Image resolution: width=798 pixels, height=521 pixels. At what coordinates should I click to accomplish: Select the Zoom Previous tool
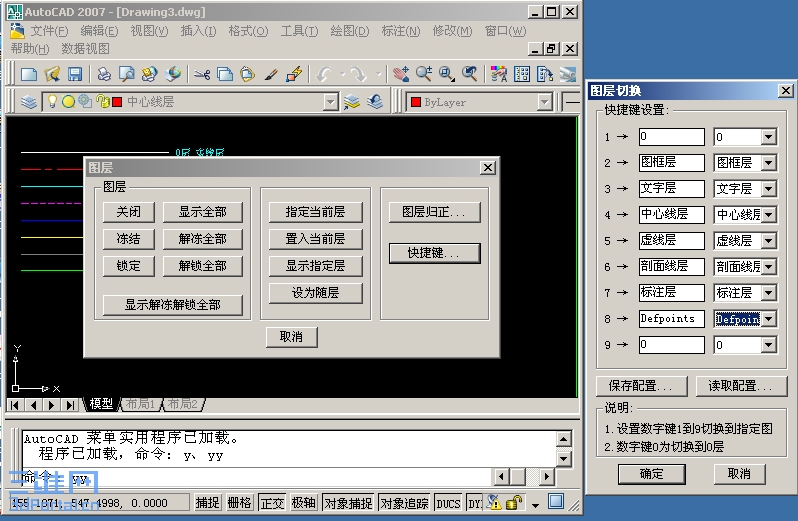[470, 75]
